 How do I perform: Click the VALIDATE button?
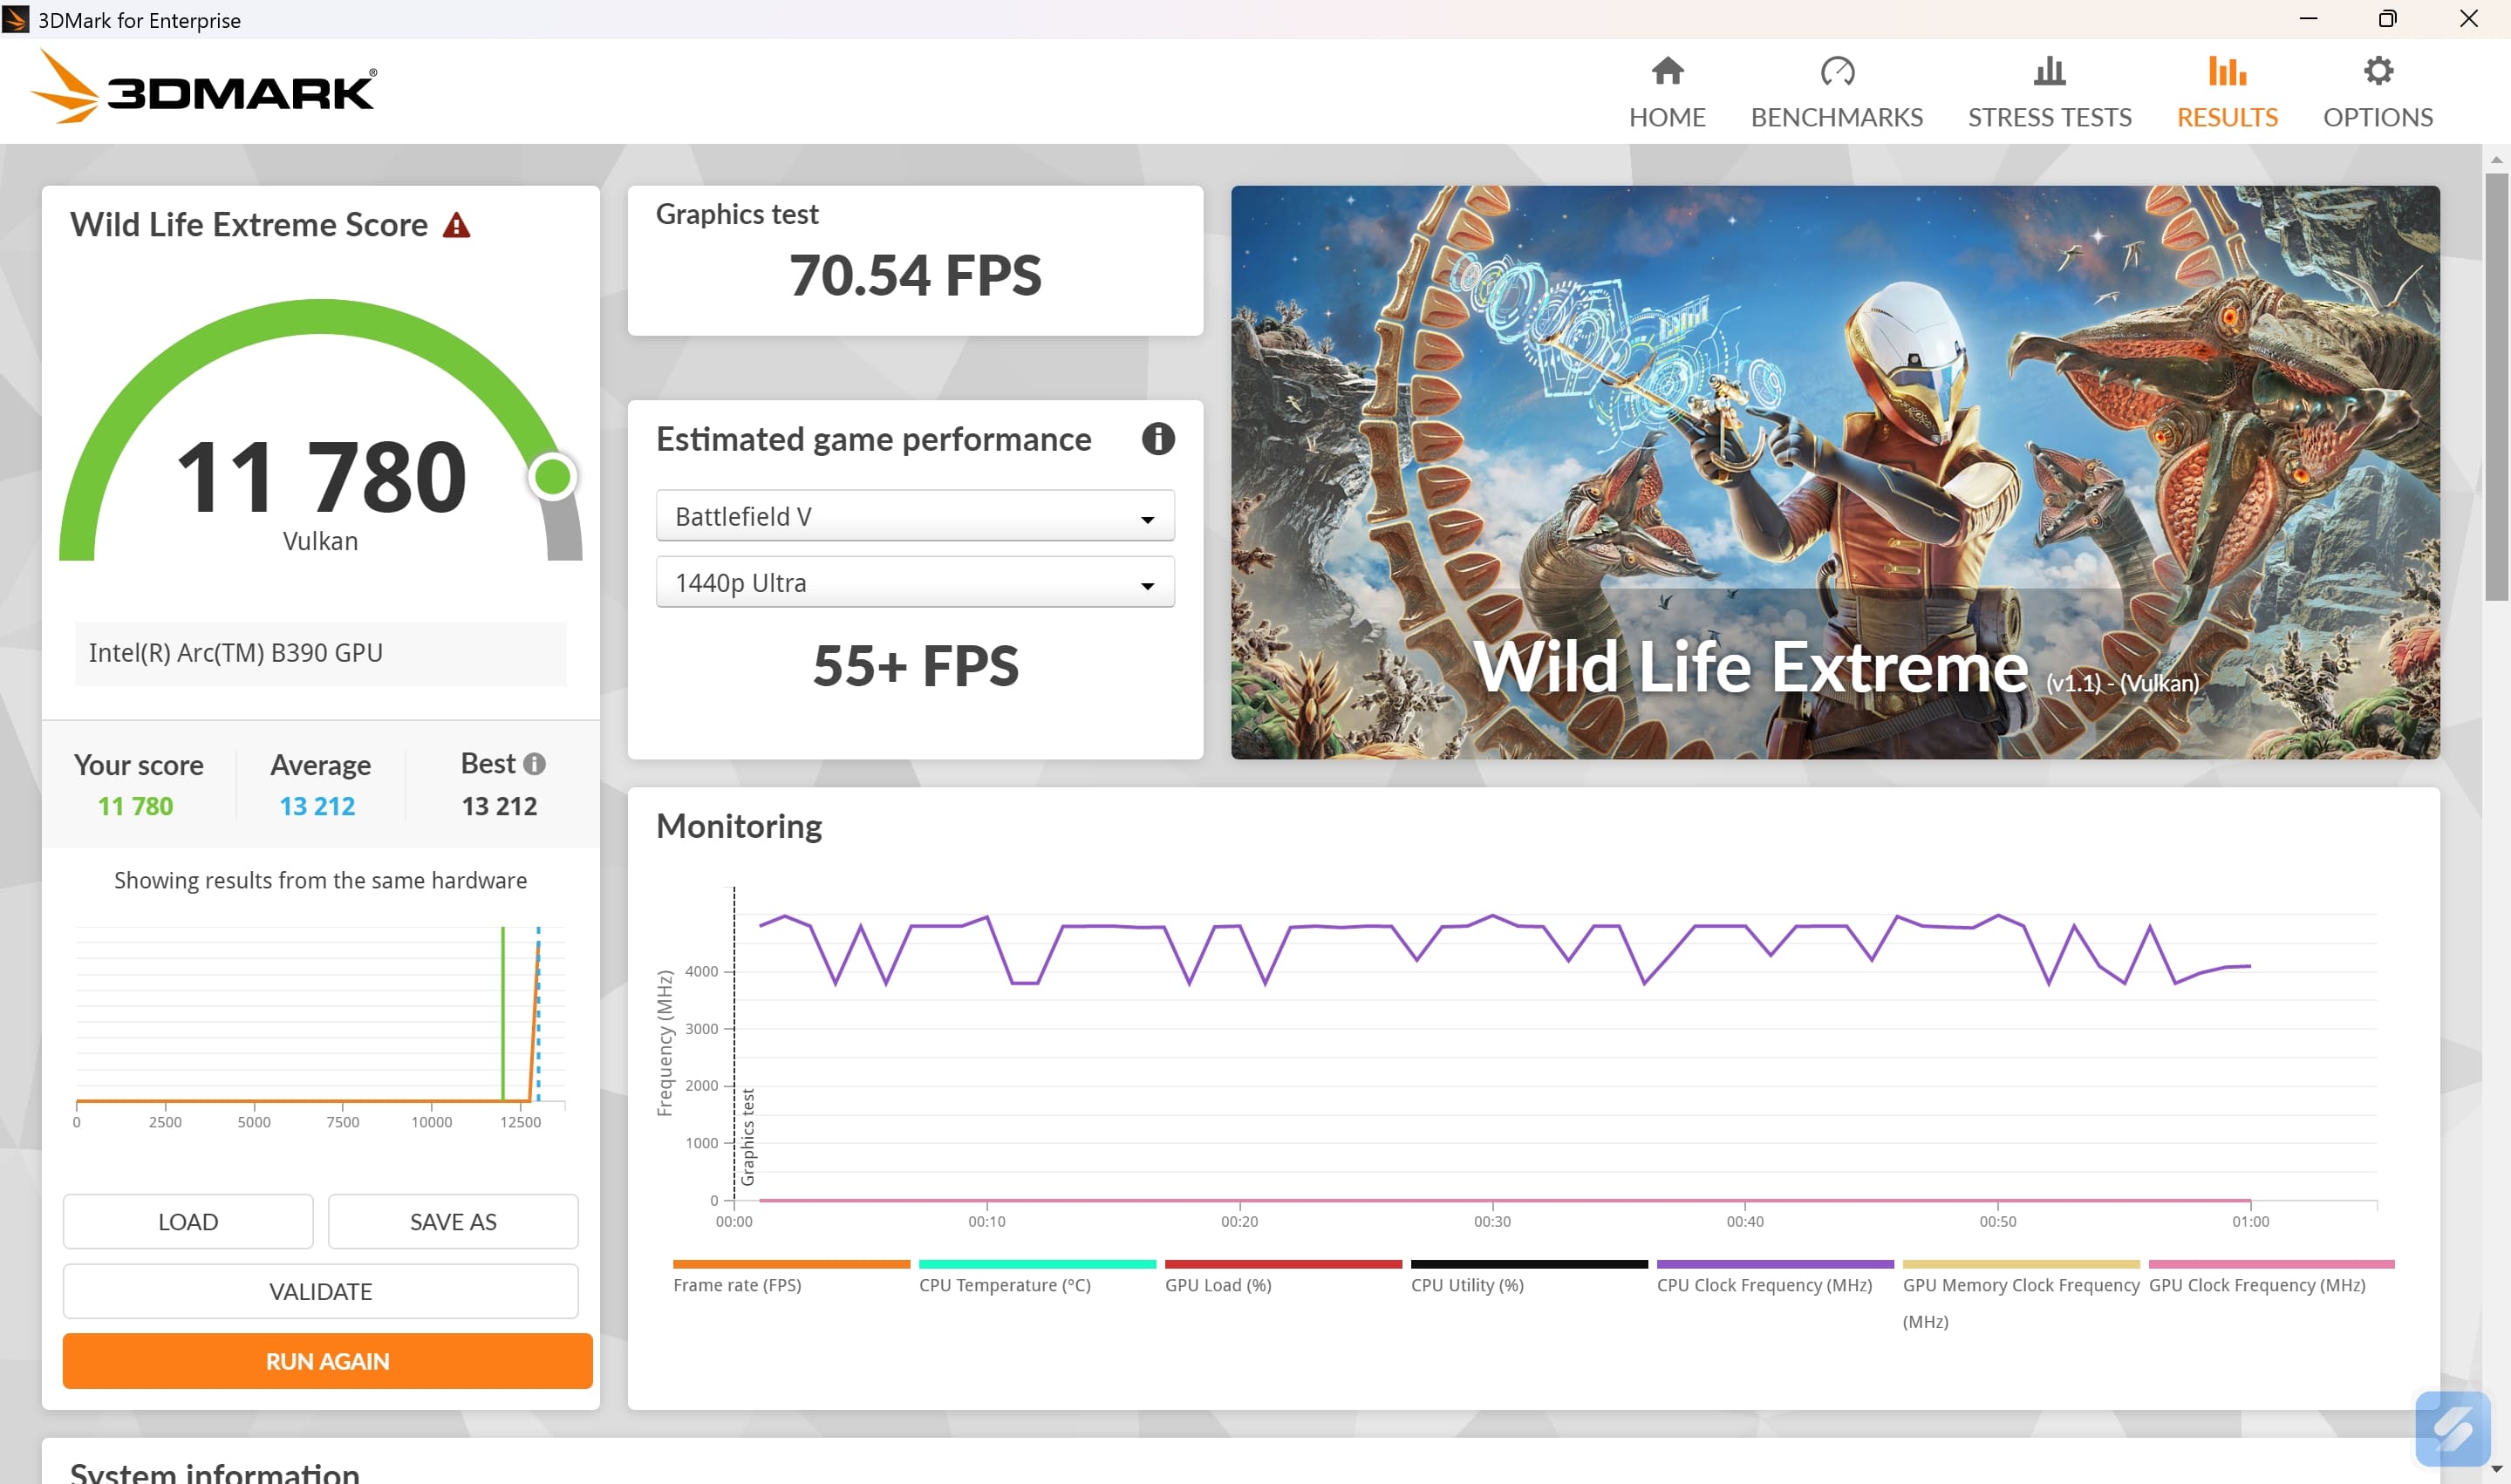[320, 1291]
